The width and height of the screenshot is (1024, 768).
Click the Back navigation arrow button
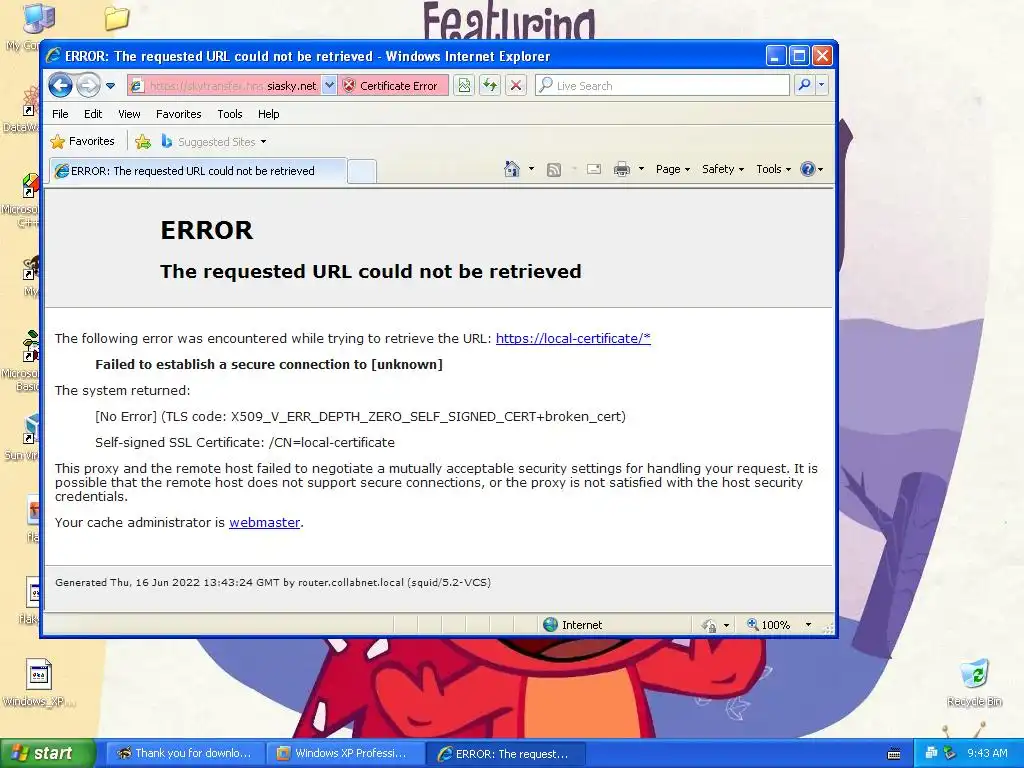60,85
